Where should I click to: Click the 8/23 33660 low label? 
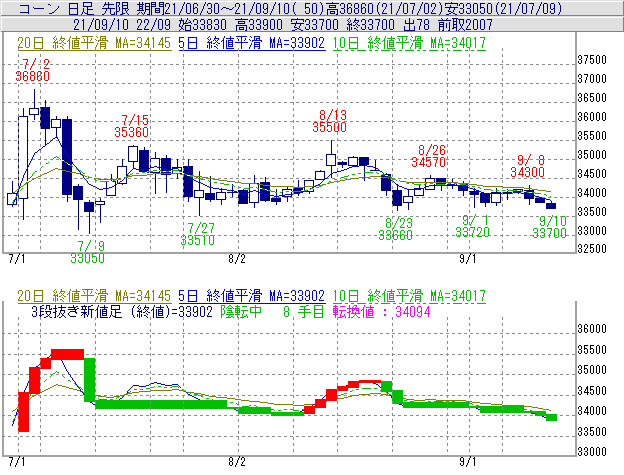396,229
